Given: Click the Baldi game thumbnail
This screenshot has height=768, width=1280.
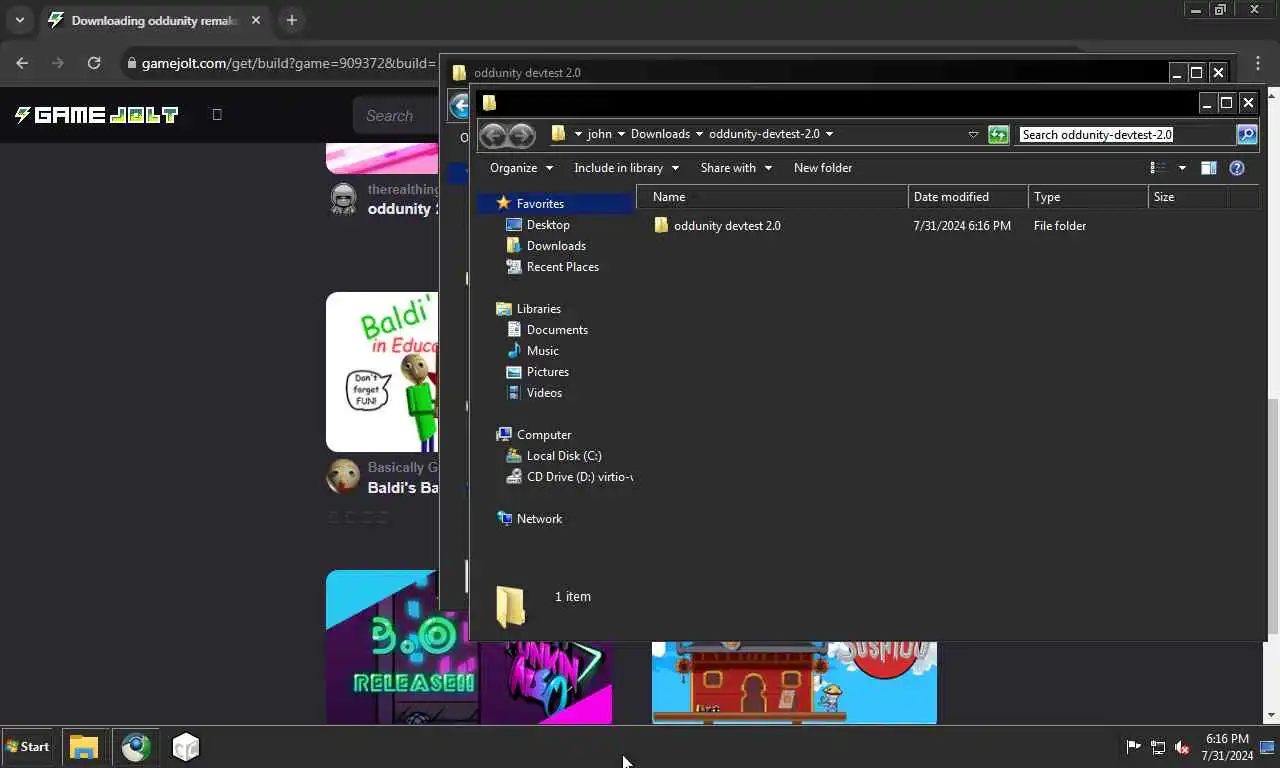Looking at the screenshot, I should click(382, 372).
